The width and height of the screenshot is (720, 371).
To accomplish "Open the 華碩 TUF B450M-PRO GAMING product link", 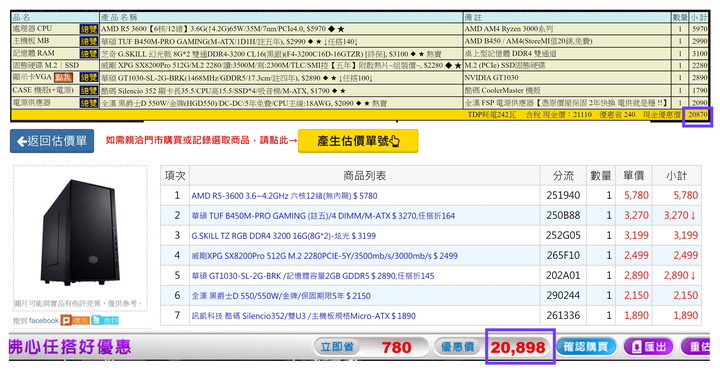I will (x=323, y=215).
